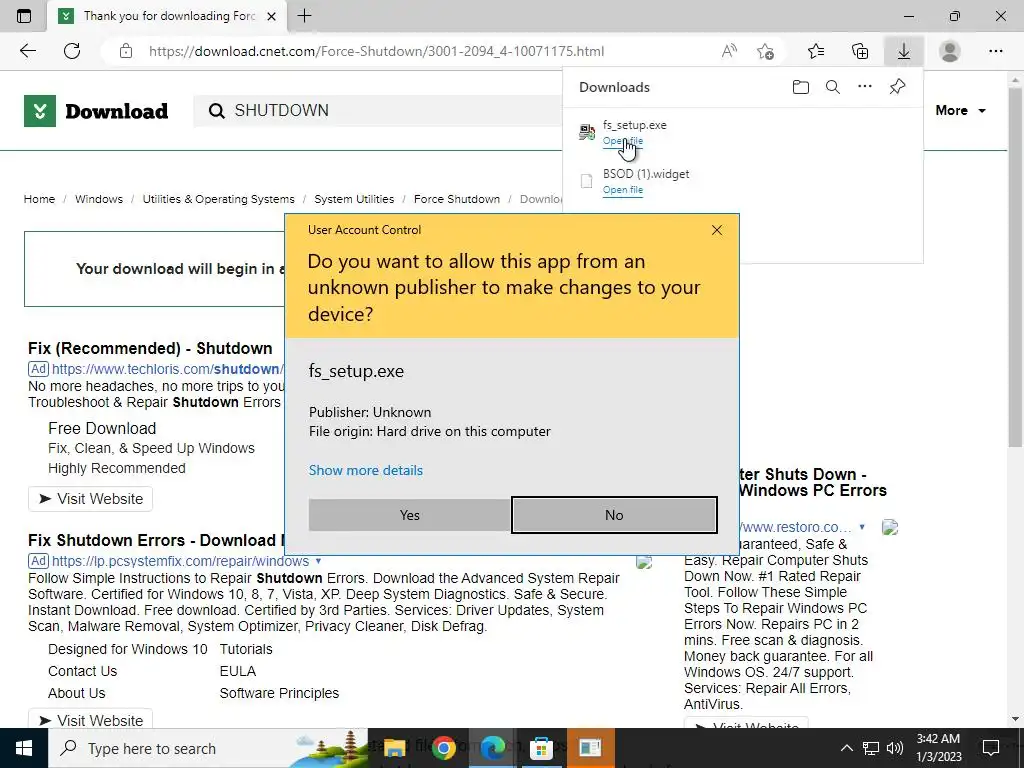Image resolution: width=1024 pixels, height=768 pixels.
Task: View site information via the lock icon
Action: pyautogui.click(x=126, y=51)
